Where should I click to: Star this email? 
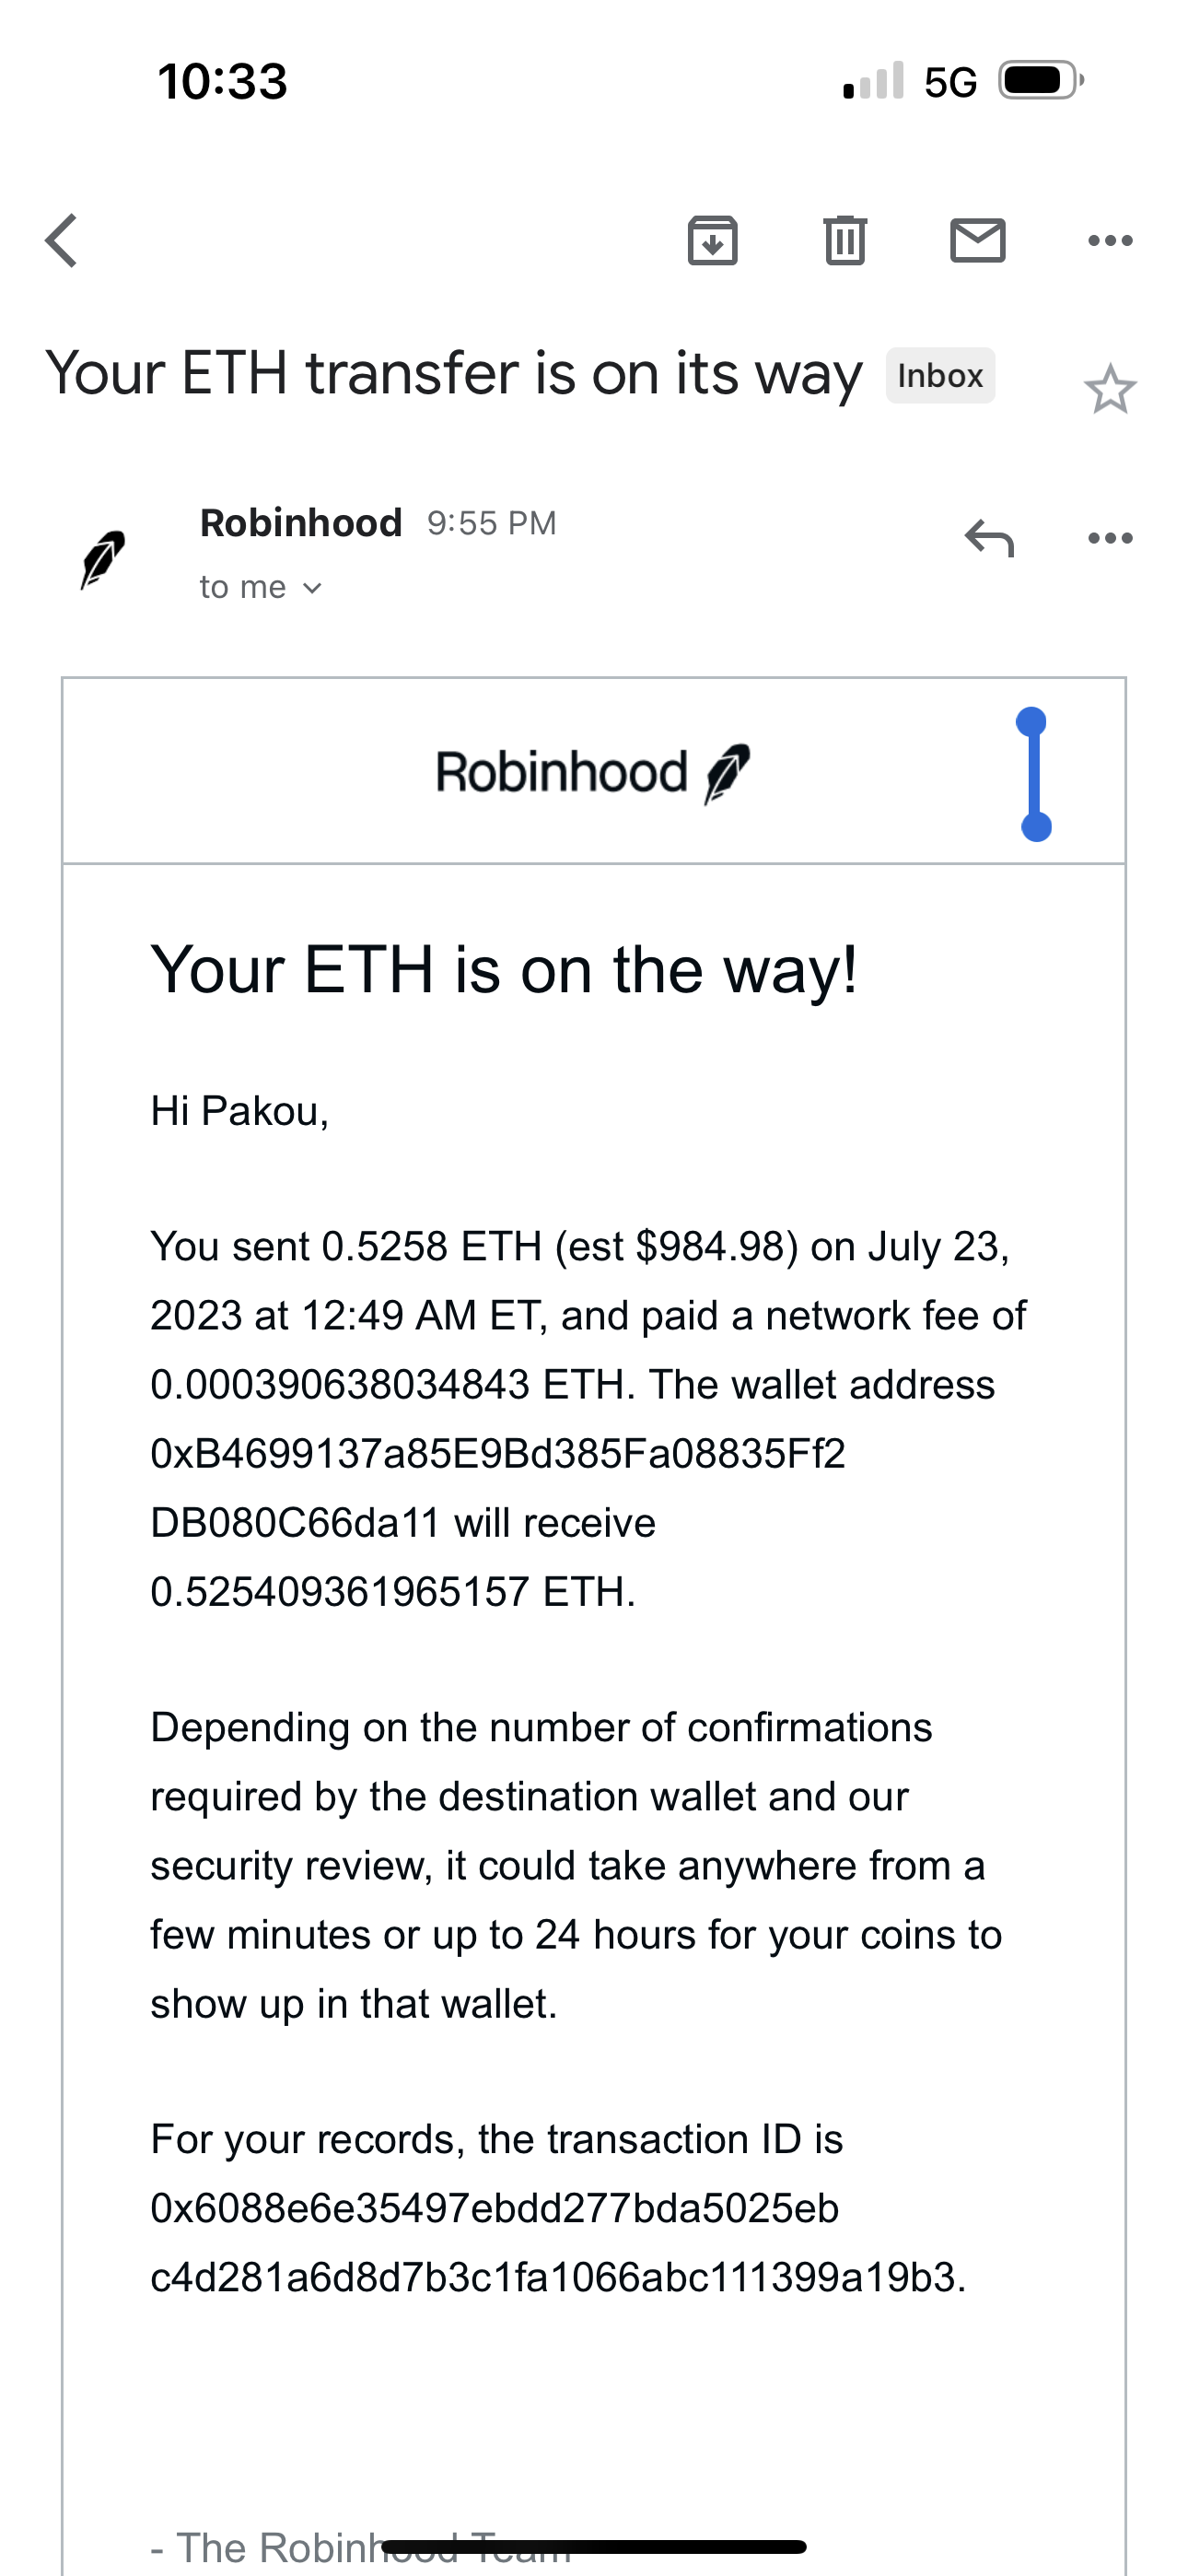1110,389
